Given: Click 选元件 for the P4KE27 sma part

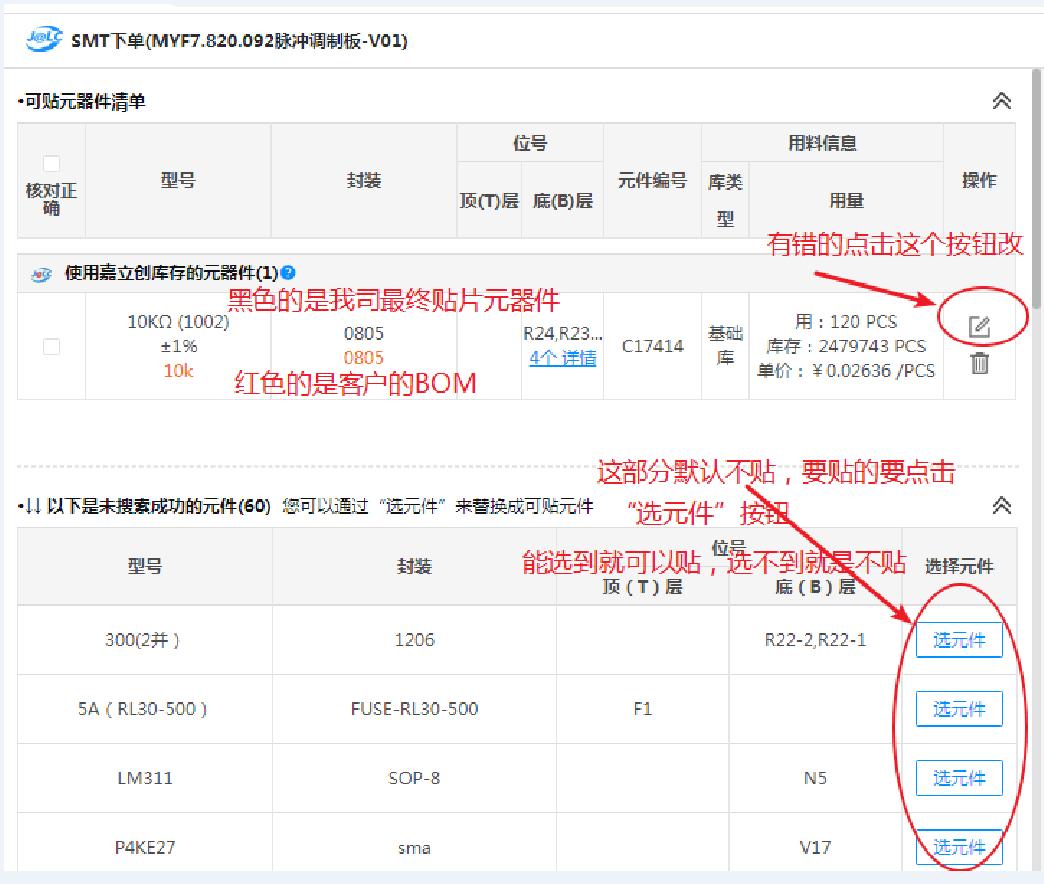Looking at the screenshot, I should [x=958, y=846].
